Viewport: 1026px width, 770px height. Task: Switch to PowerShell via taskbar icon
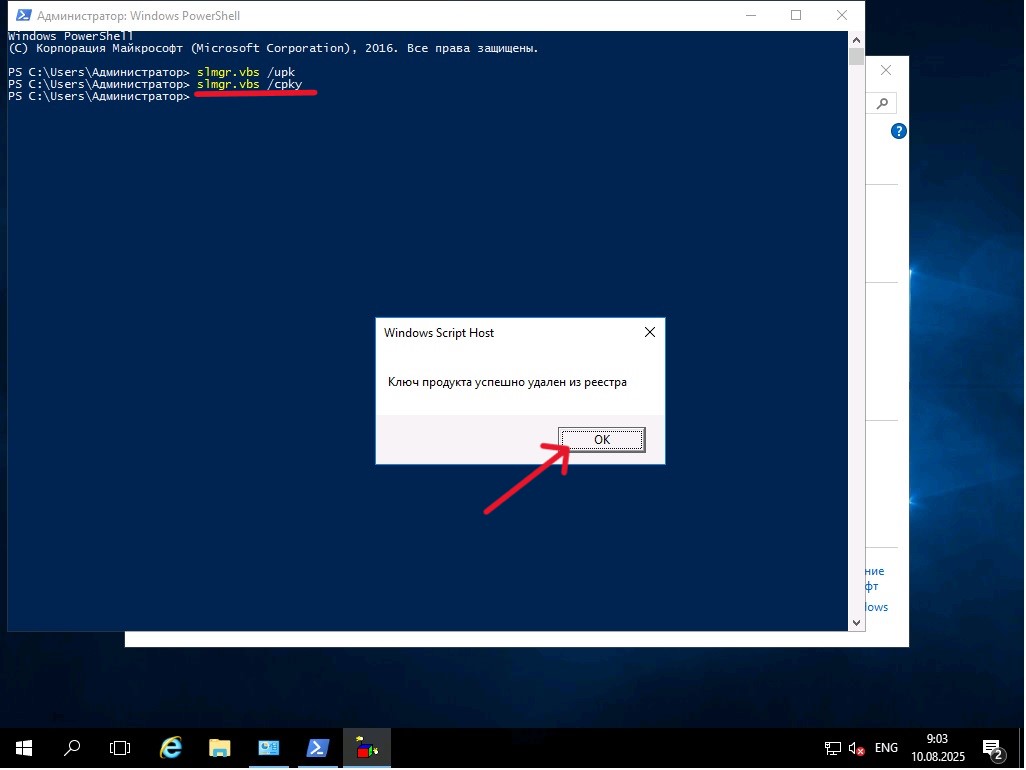(318, 748)
